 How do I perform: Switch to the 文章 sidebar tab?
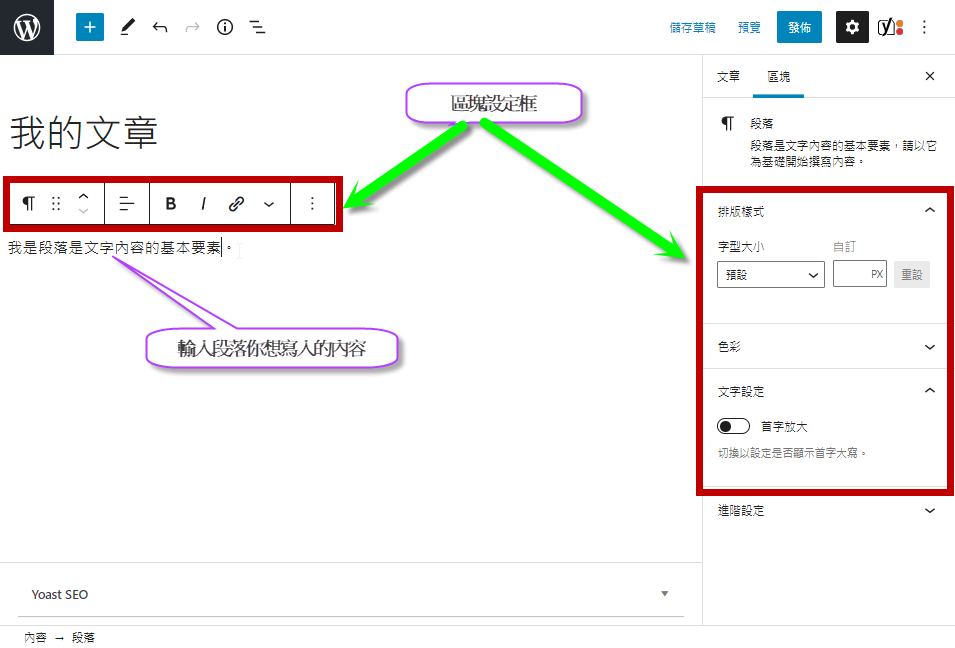729,77
